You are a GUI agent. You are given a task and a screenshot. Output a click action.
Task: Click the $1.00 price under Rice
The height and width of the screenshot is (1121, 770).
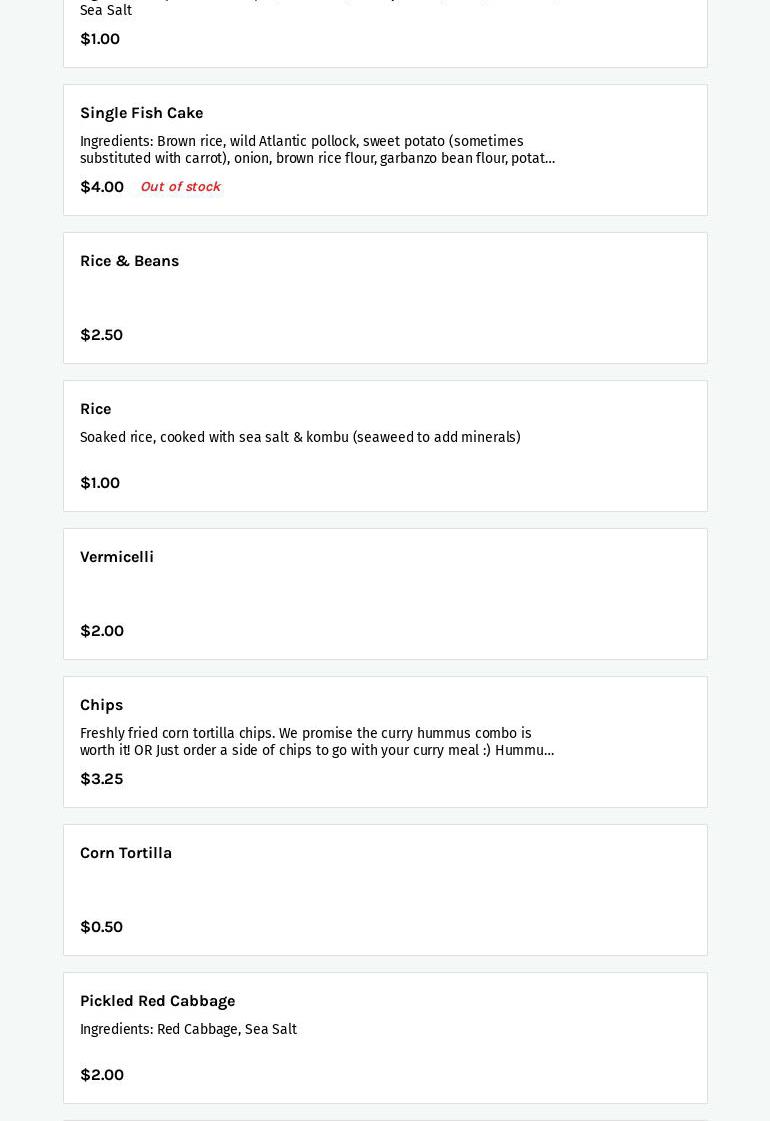[x=100, y=483]
